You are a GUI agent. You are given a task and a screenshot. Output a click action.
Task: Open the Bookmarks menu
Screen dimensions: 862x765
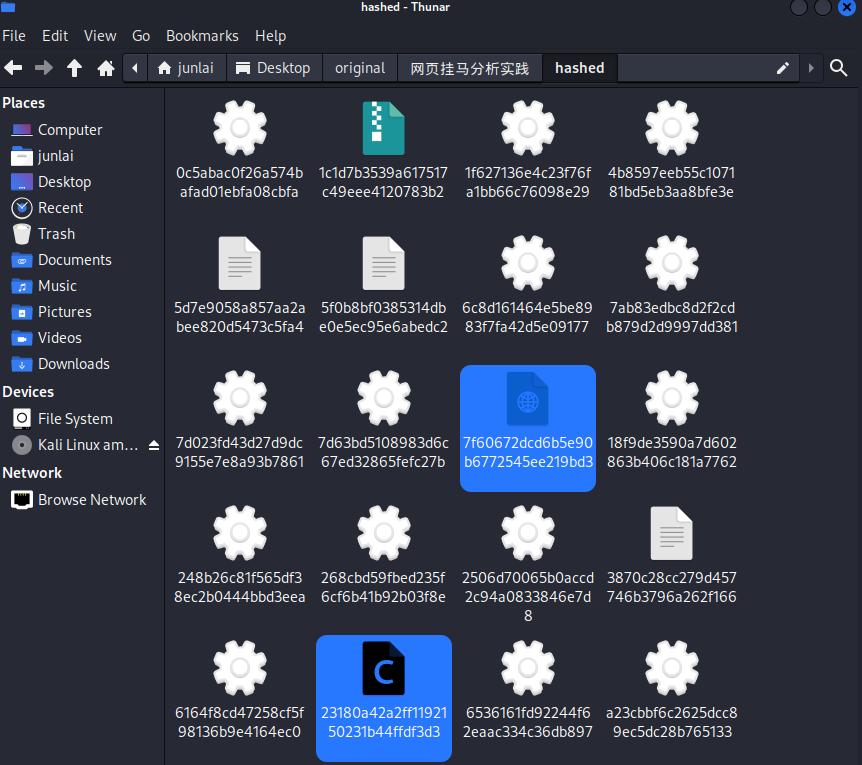200,36
